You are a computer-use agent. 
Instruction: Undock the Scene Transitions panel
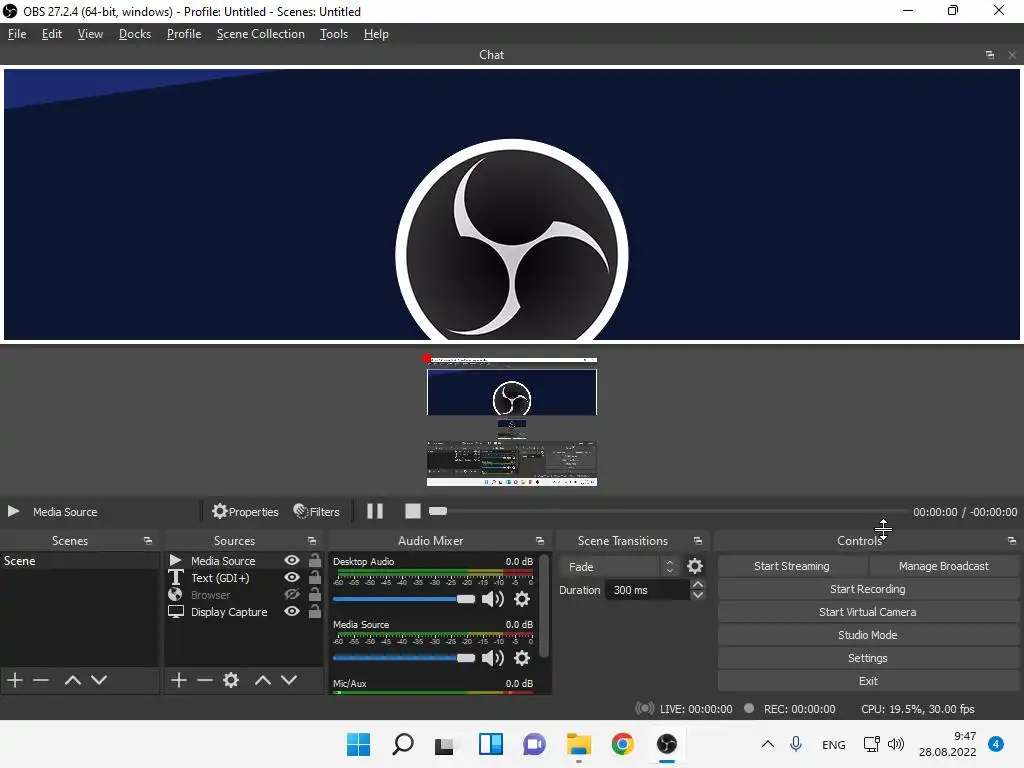tap(697, 541)
